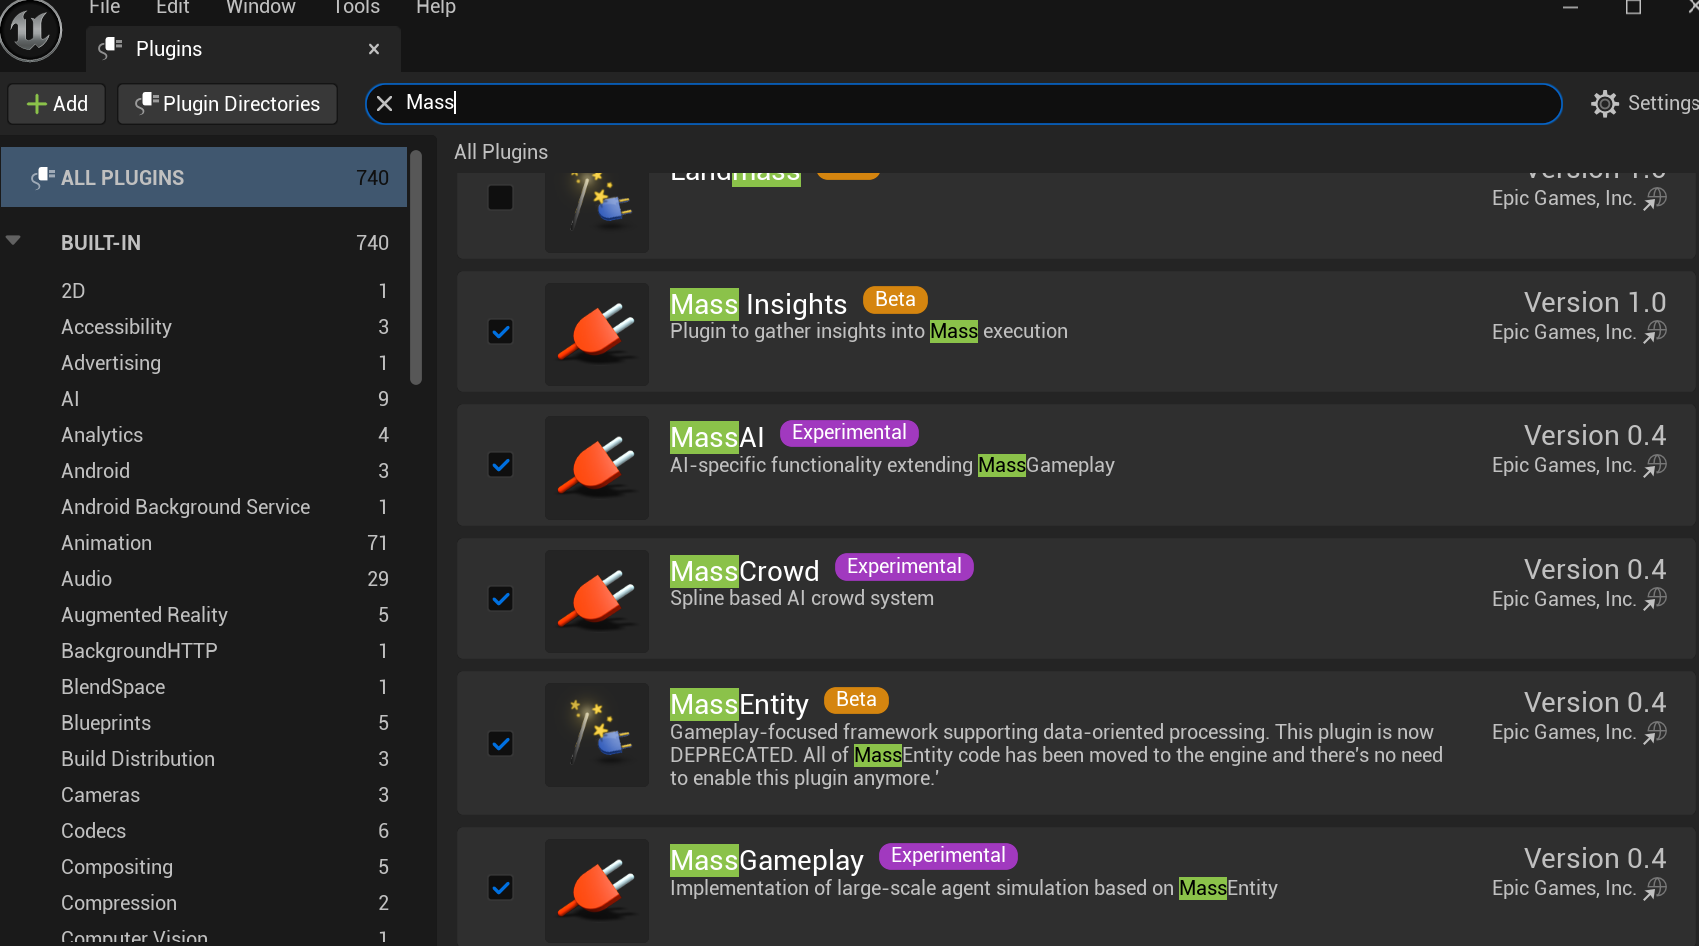
Task: Open the Help menu
Action: (436, 8)
